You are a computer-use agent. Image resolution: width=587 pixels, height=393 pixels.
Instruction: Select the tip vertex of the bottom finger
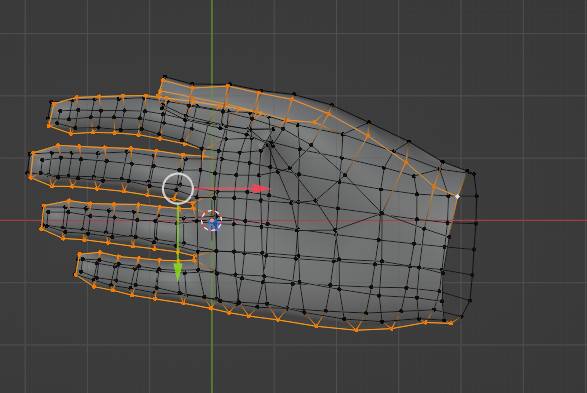76,275
